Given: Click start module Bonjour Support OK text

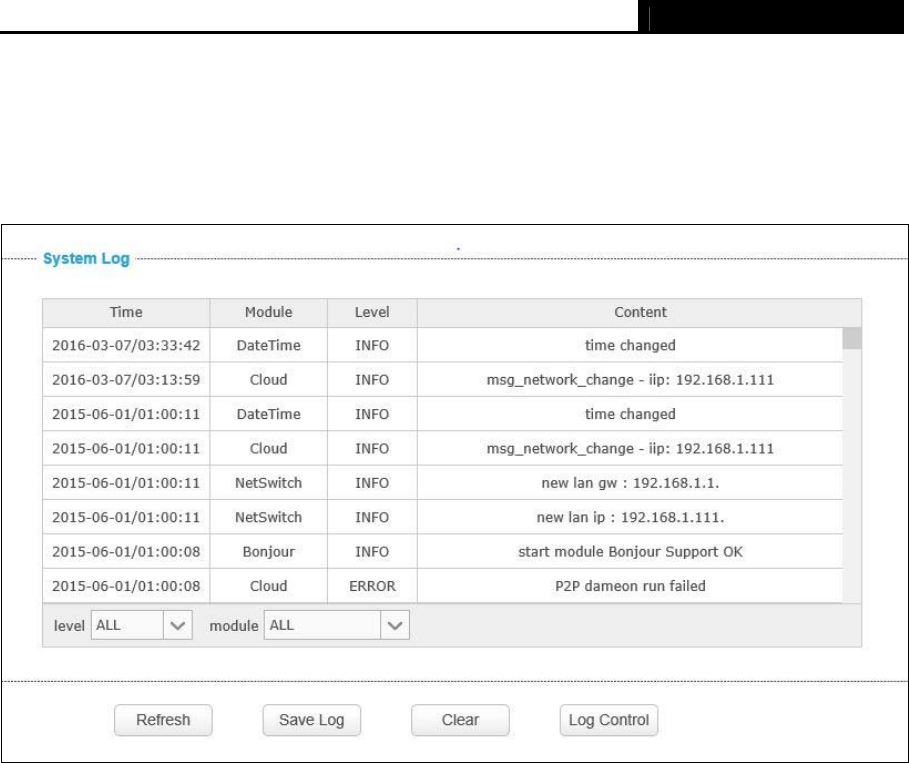Looking at the screenshot, I should [630, 552].
